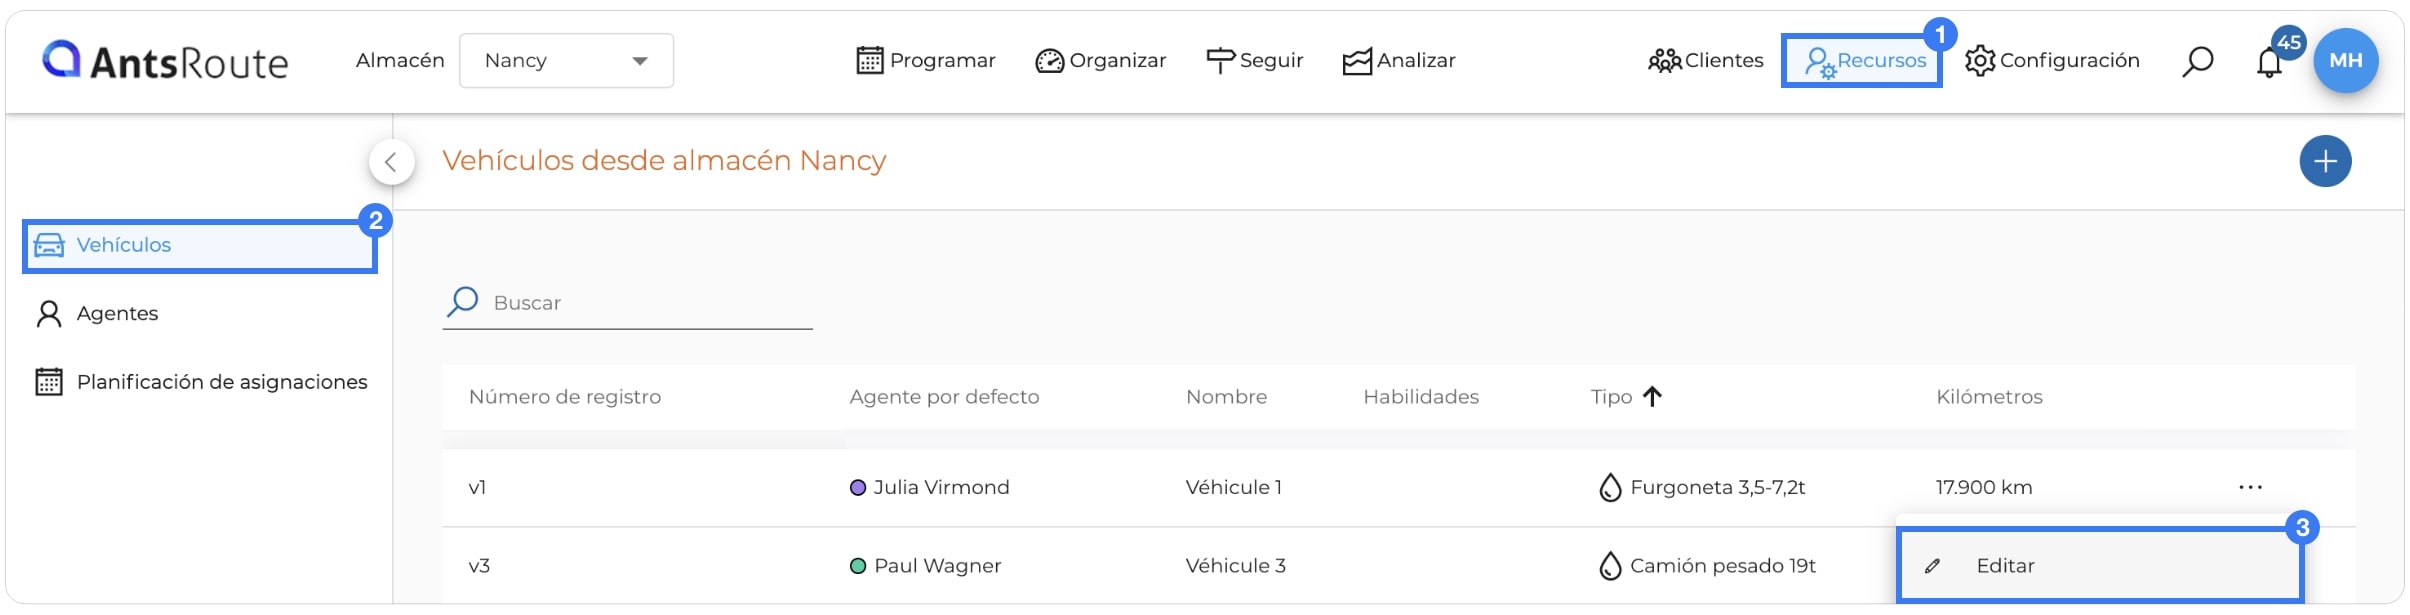Click the drop icon in Furgoneta row
Image resolution: width=2410 pixels, height=615 pixels.
tap(1609, 487)
